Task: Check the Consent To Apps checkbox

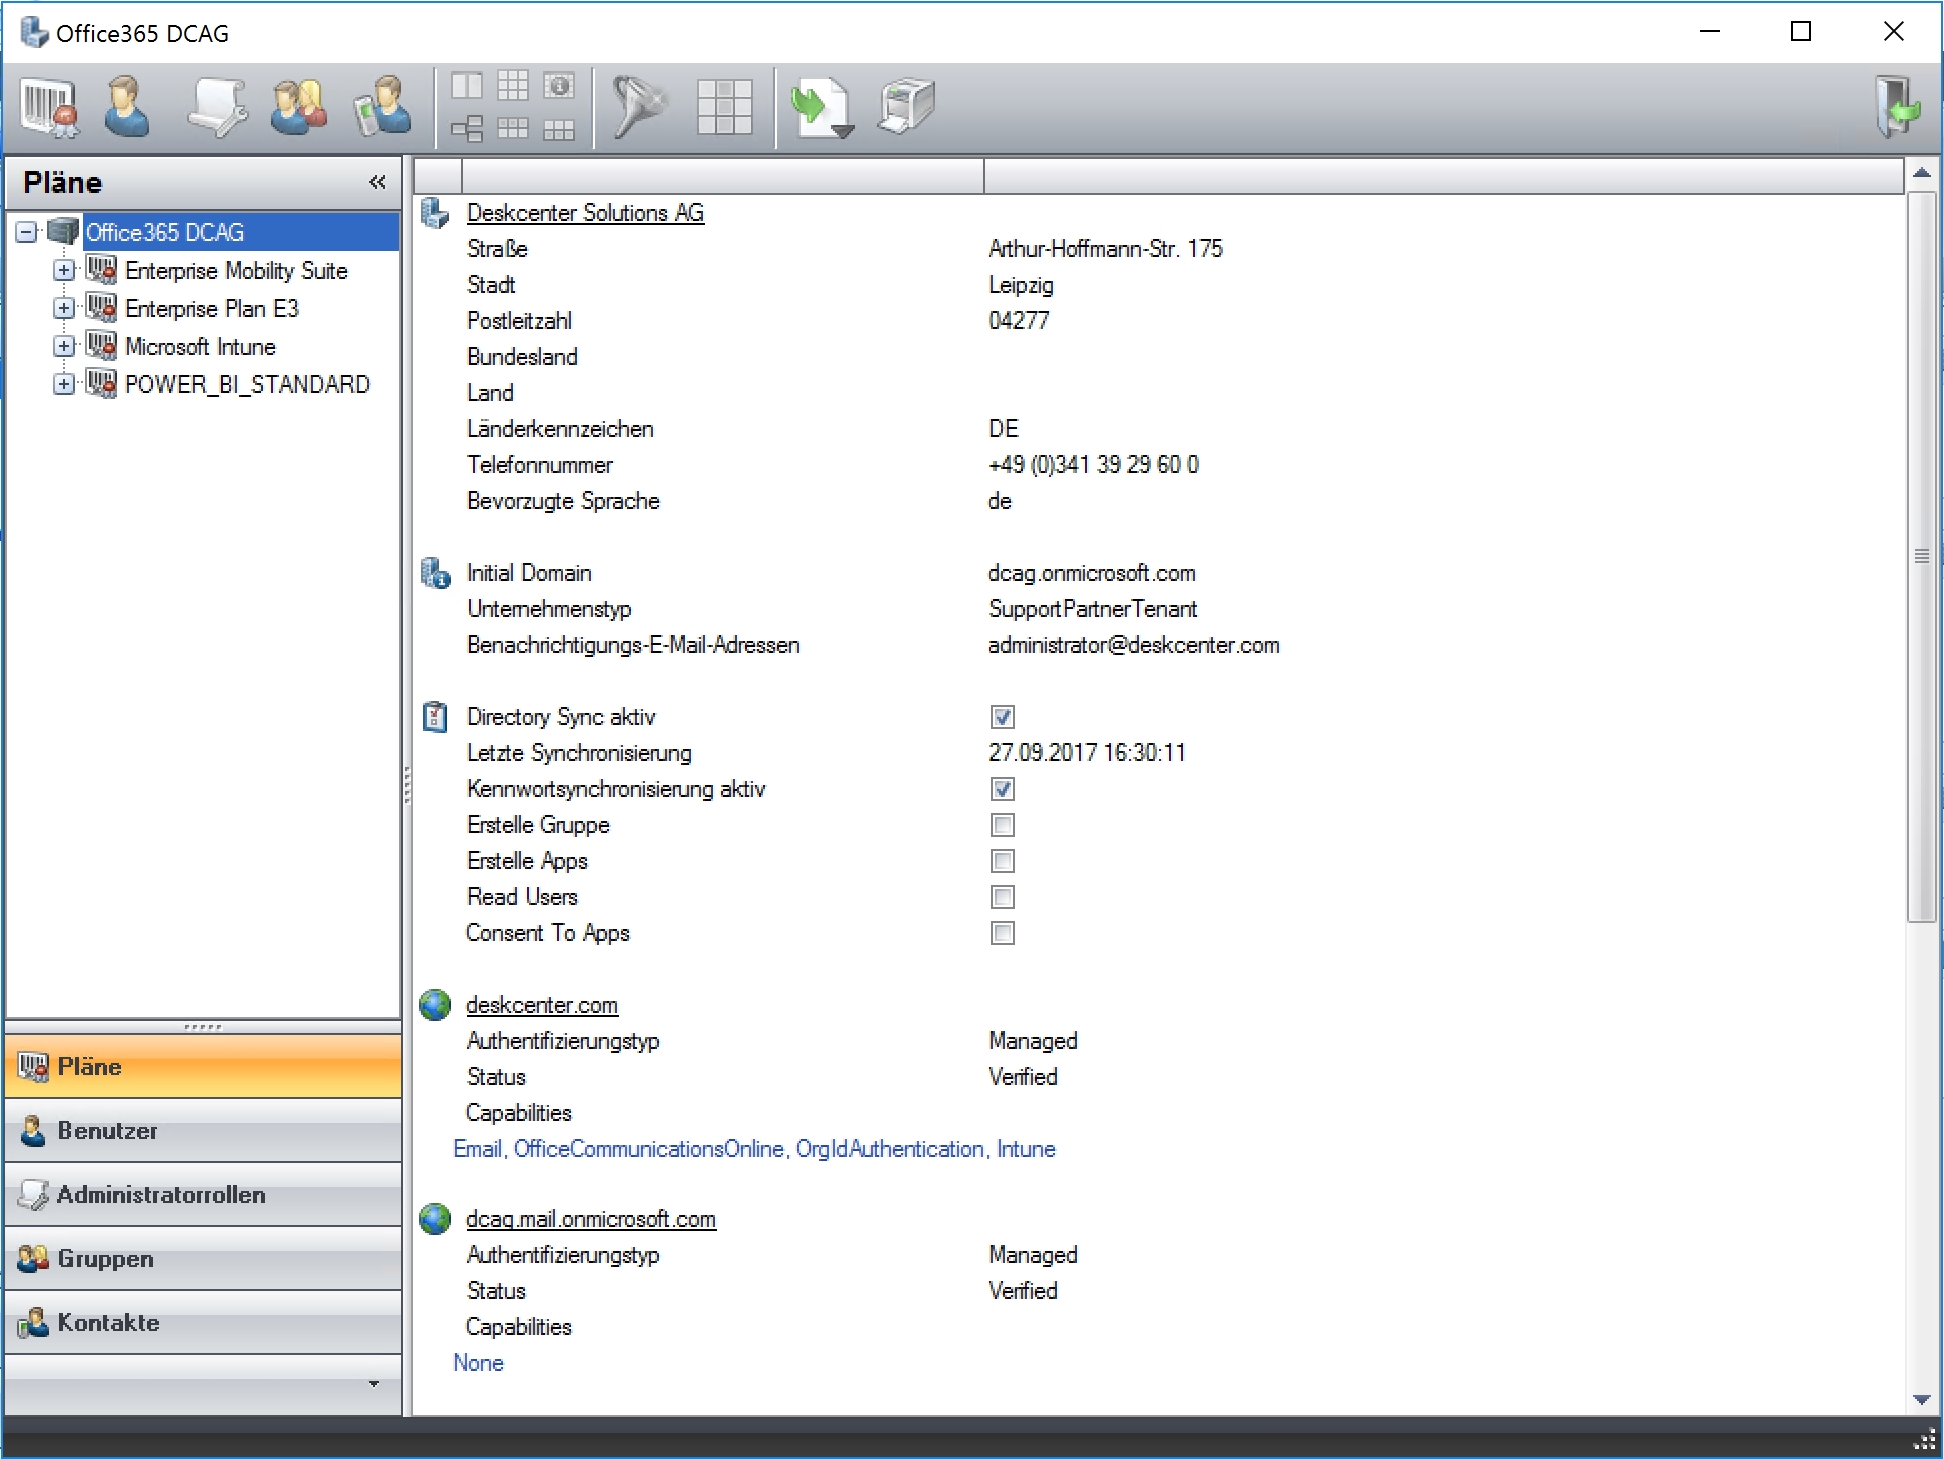Action: pyautogui.click(x=1002, y=933)
